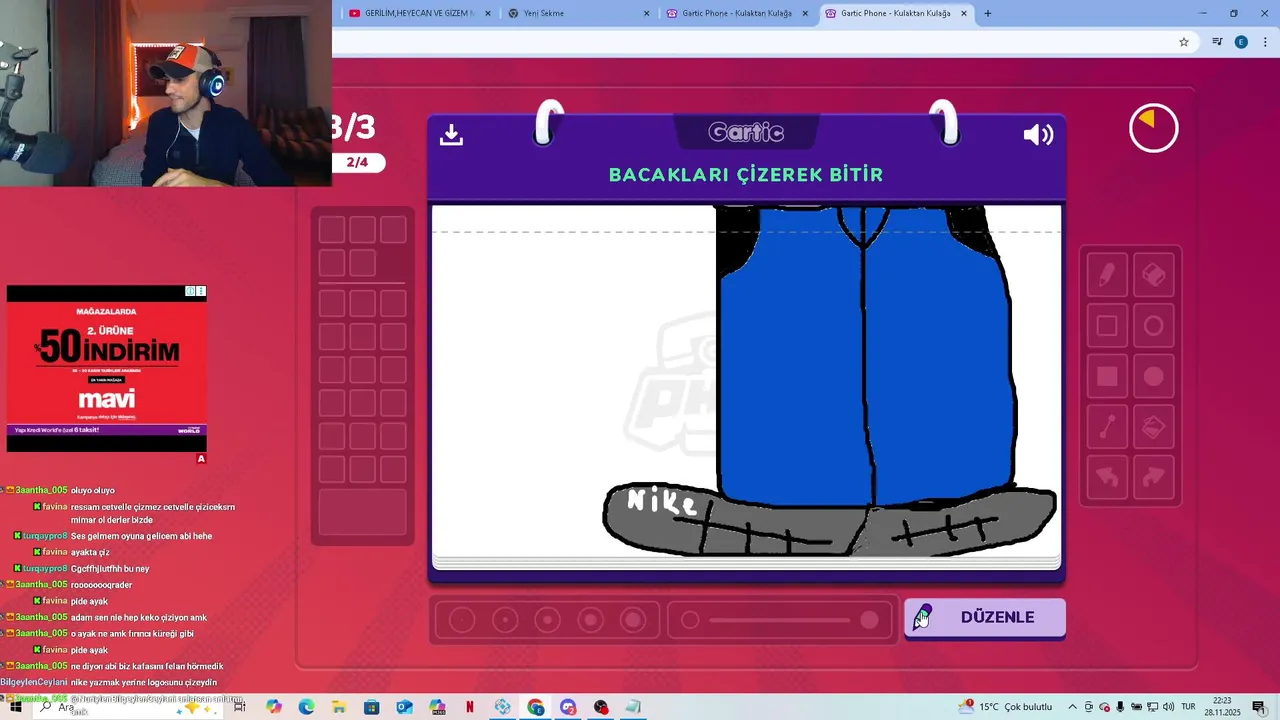Choose the largest brush size
Screen dimensions: 1280x720
pyautogui.click(x=633, y=620)
